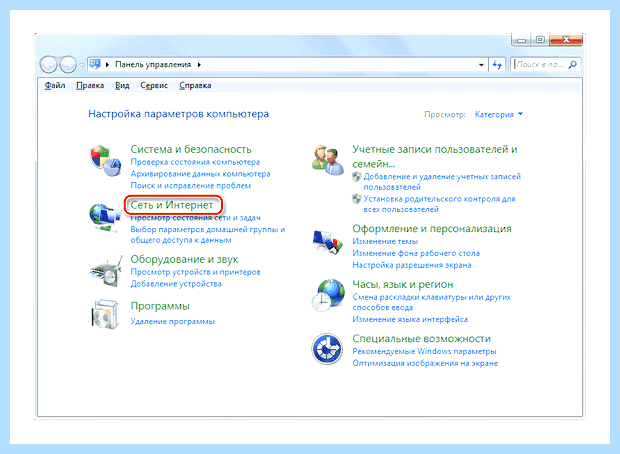Click Проверка состояния компьютера link

(x=195, y=162)
